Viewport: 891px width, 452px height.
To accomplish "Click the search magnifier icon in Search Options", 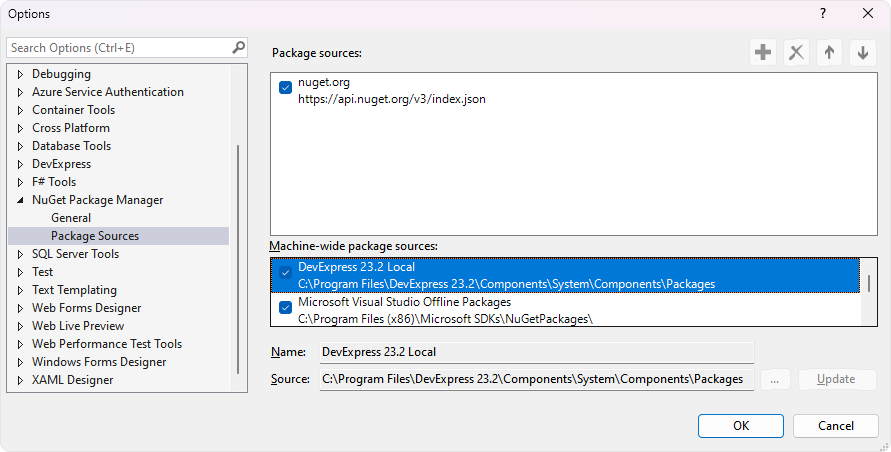I will [x=239, y=47].
